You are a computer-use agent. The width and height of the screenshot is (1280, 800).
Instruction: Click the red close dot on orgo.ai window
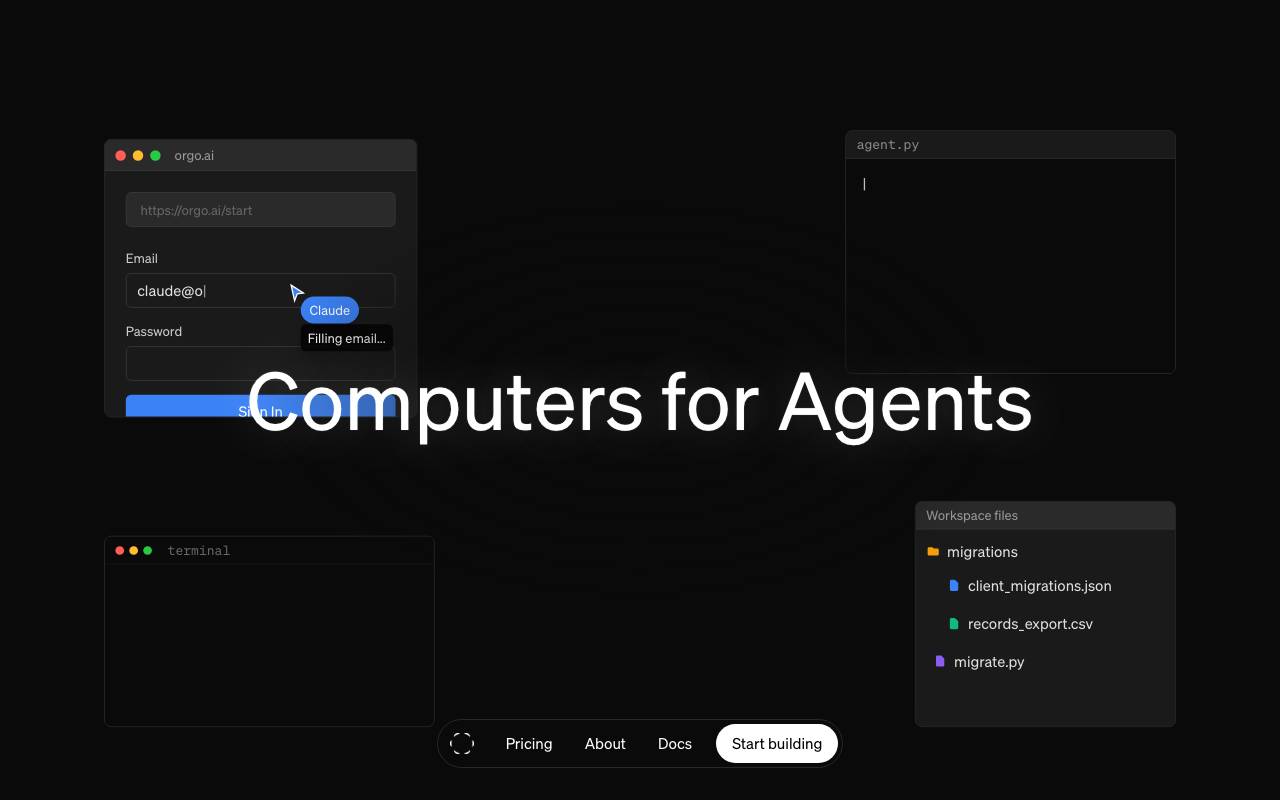tap(121, 155)
